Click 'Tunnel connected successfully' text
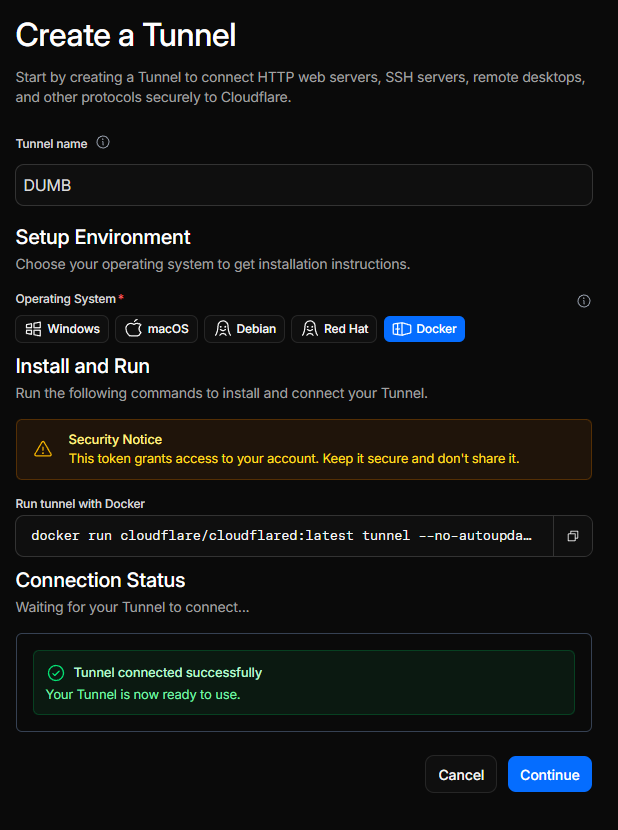 pyautogui.click(x=168, y=673)
